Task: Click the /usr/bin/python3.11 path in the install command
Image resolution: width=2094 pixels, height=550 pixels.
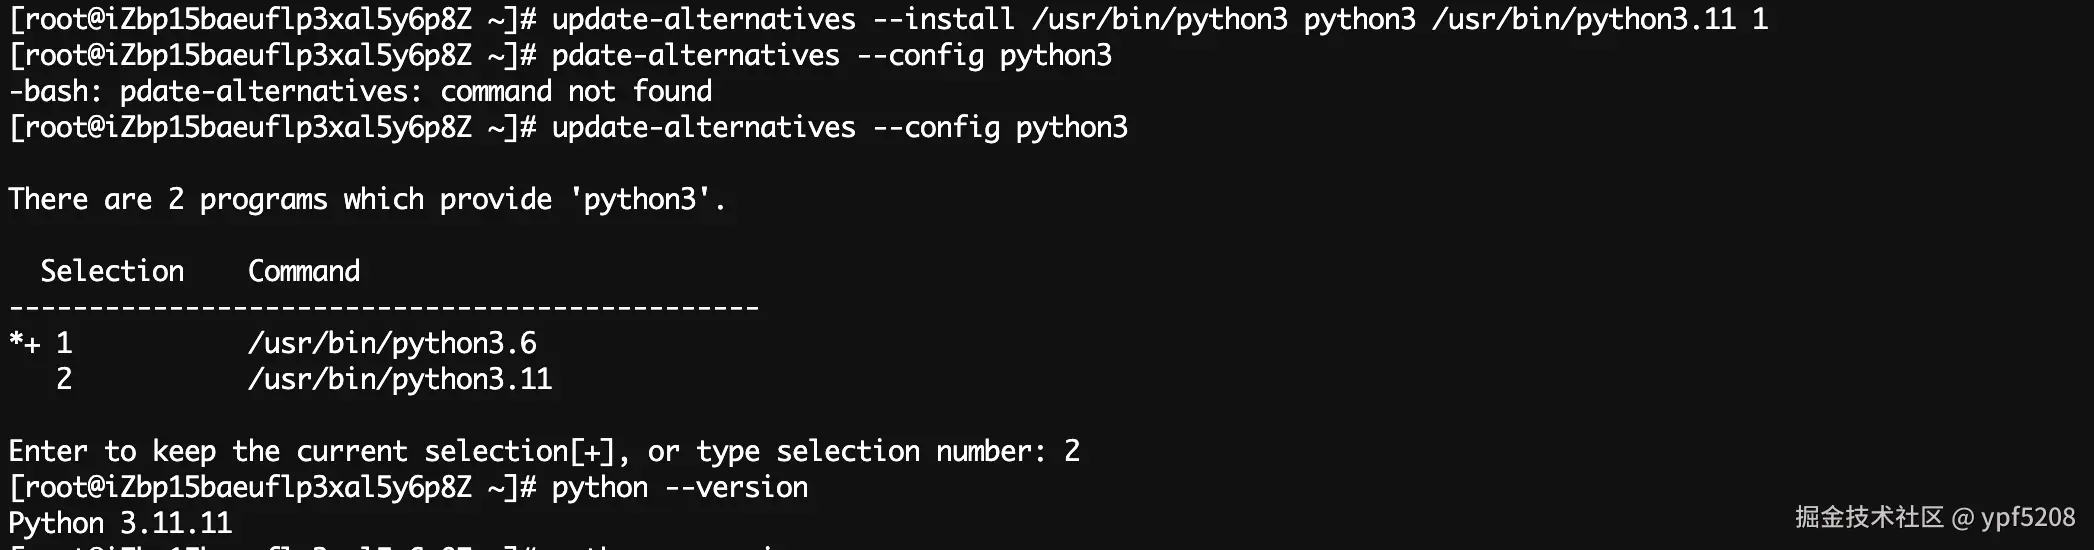Action: pos(1583,19)
